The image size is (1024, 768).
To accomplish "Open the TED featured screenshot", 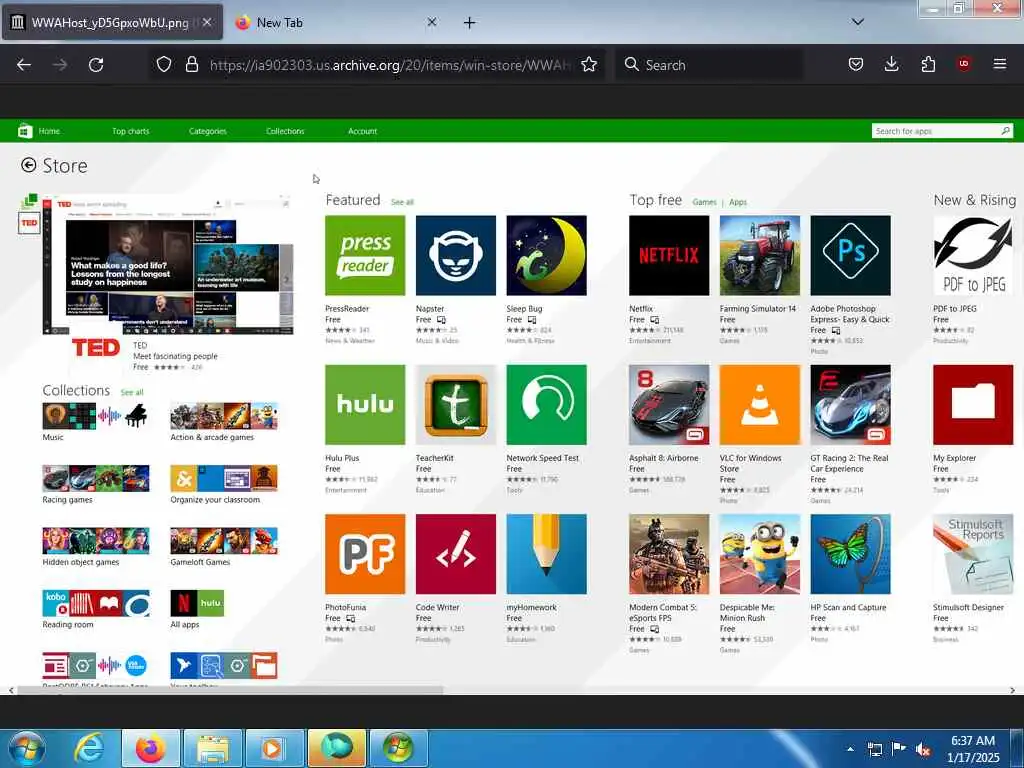I will pos(168,264).
